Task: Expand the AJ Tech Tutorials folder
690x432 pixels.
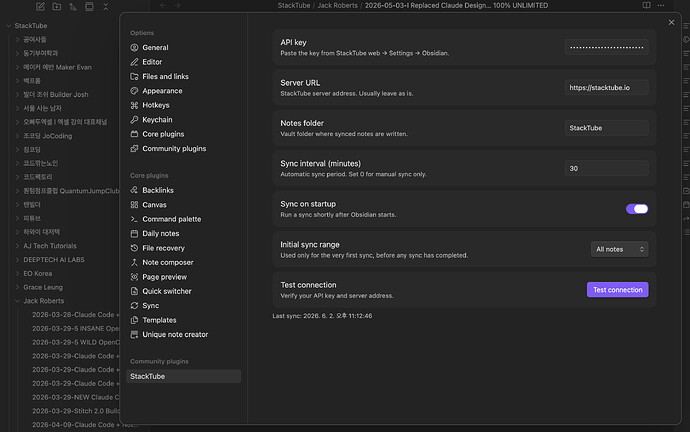Action: point(18,245)
